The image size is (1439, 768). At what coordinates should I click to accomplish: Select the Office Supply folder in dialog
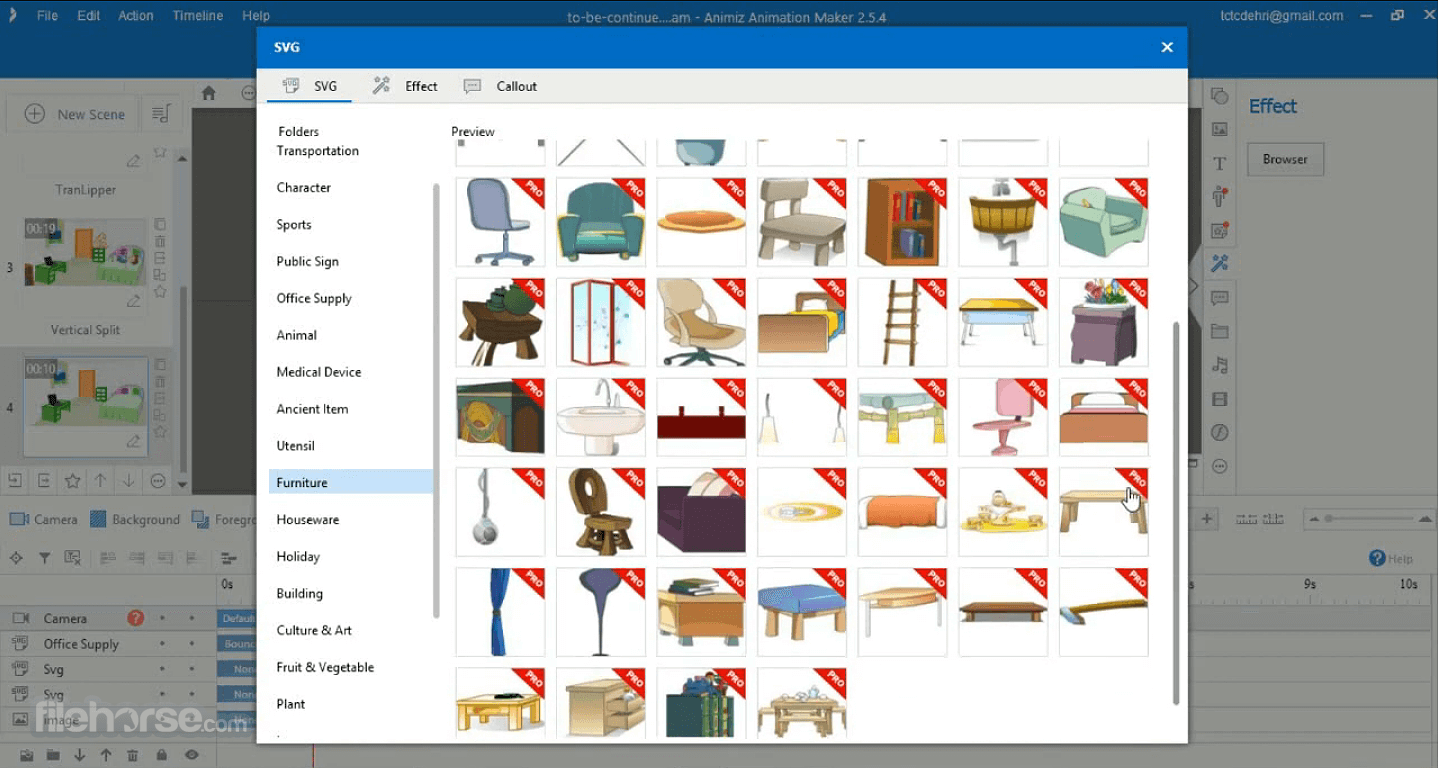314,298
